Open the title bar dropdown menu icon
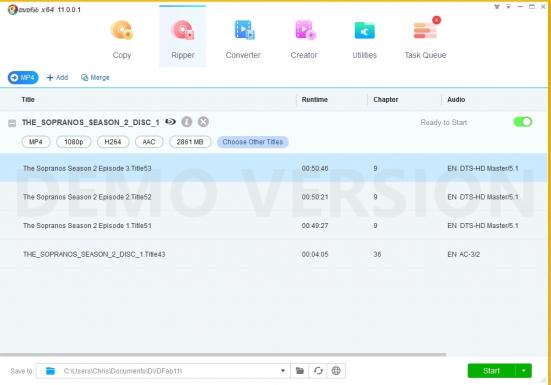Image resolution: width=551 pixels, height=385 pixels. click(508, 7)
